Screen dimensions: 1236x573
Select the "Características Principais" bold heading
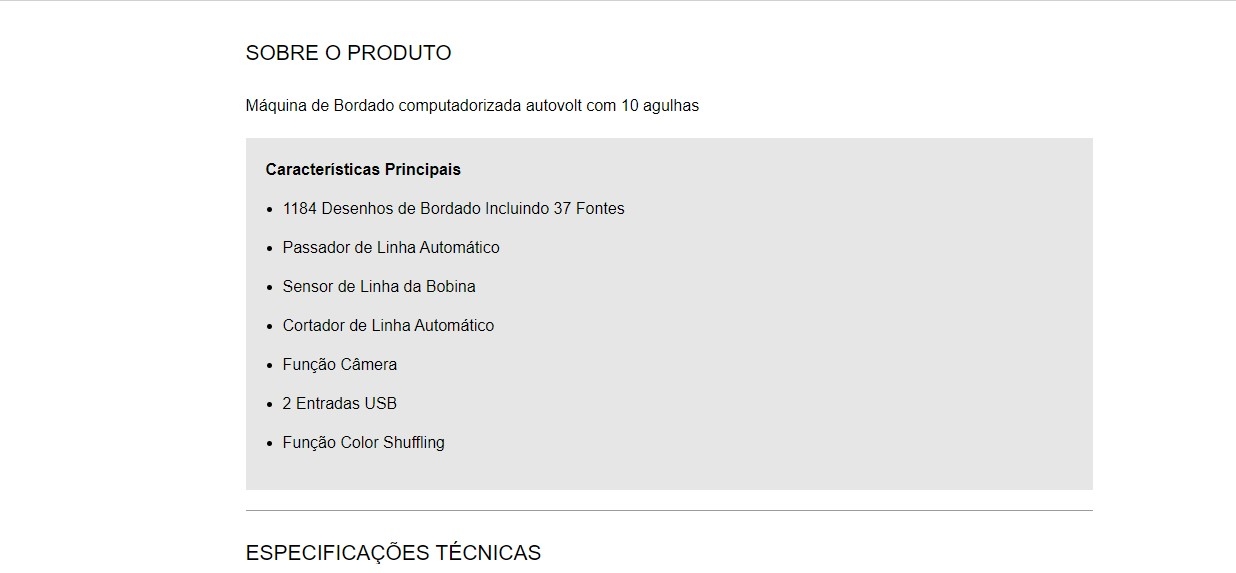pos(363,170)
